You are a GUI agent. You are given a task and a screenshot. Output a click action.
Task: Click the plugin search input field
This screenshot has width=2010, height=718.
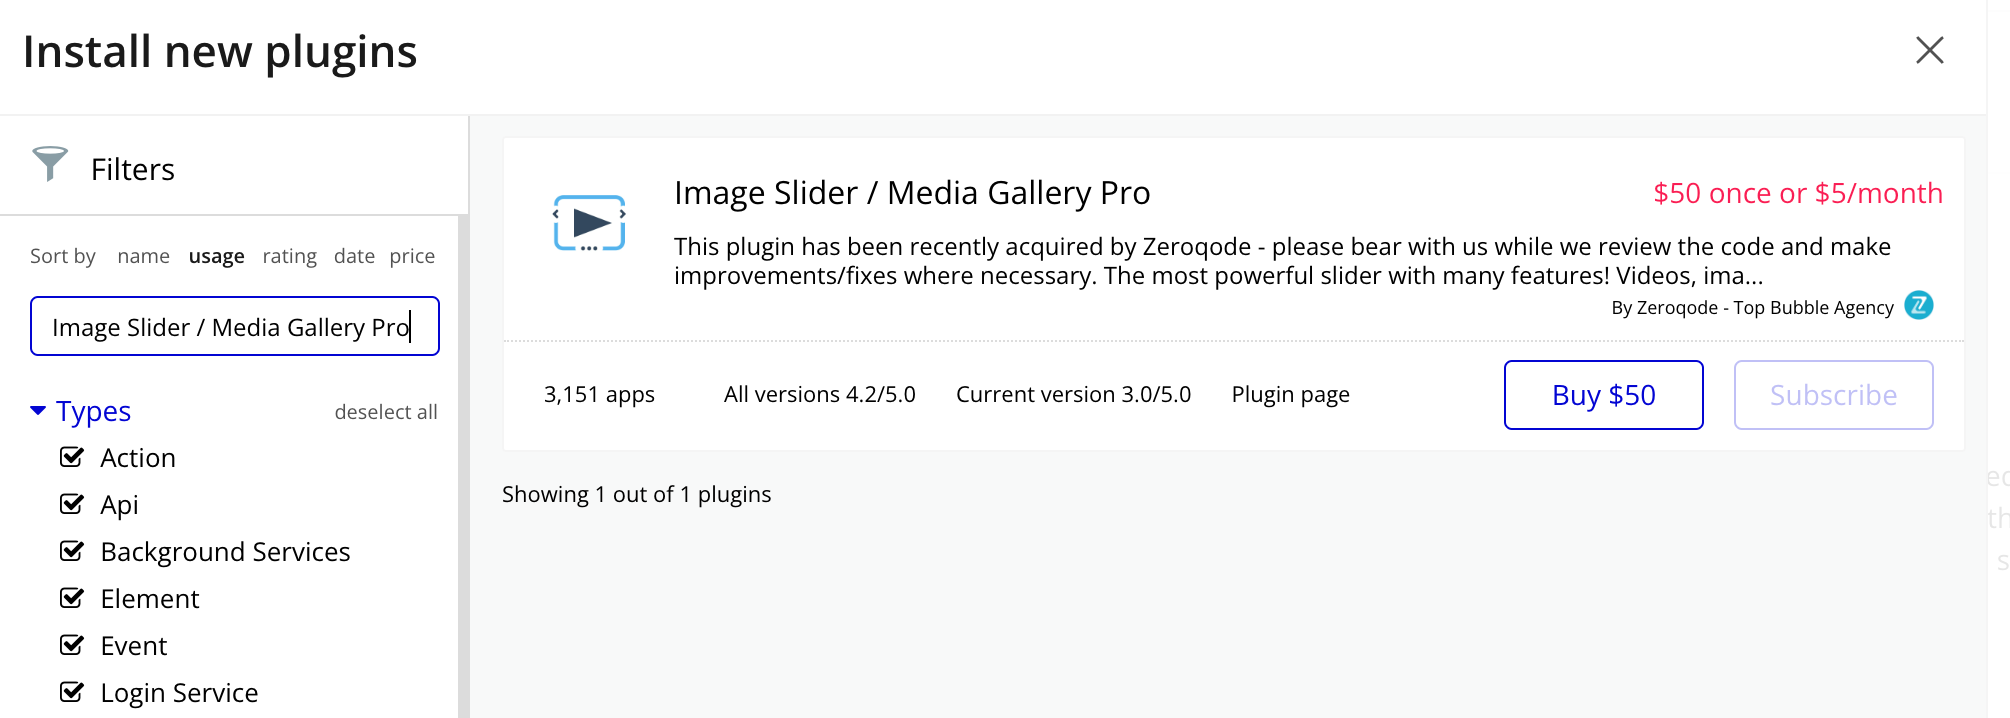234,326
